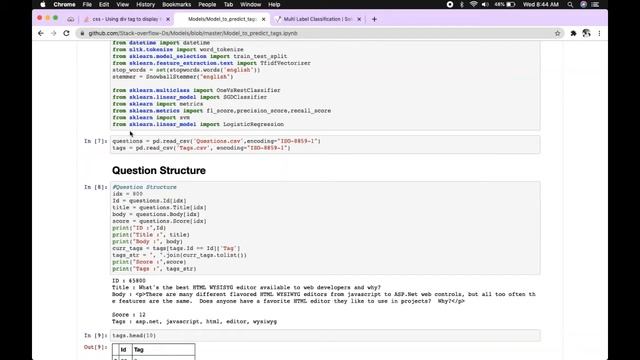Click the battery status indicator
Image resolution: width=640 pixels, height=360 pixels.
504,4
